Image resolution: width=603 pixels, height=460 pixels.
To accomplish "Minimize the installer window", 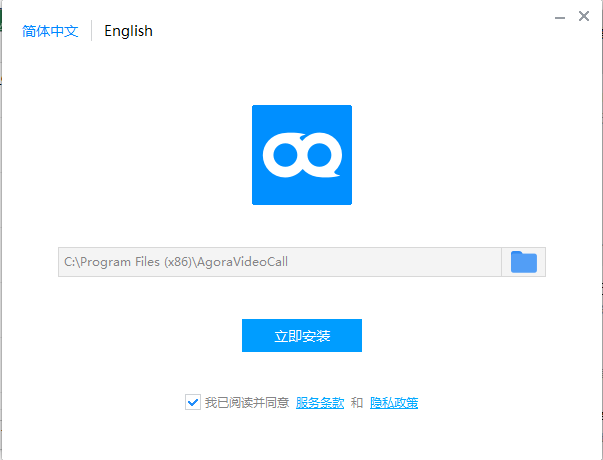I will [556, 17].
